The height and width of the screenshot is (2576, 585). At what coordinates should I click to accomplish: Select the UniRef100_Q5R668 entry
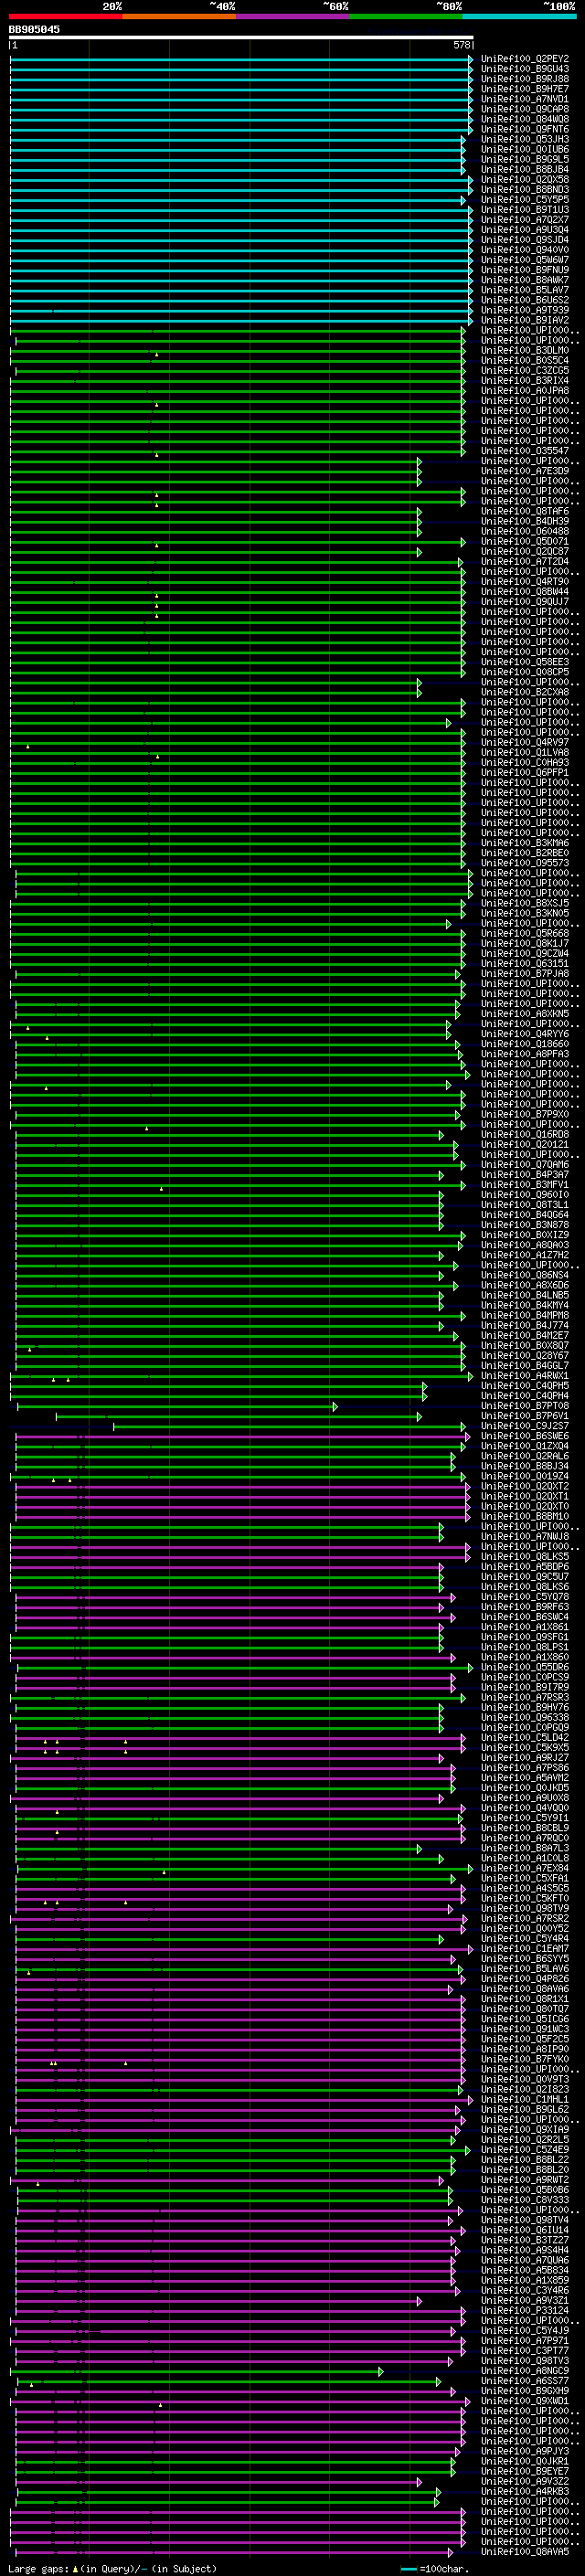click(x=525, y=933)
